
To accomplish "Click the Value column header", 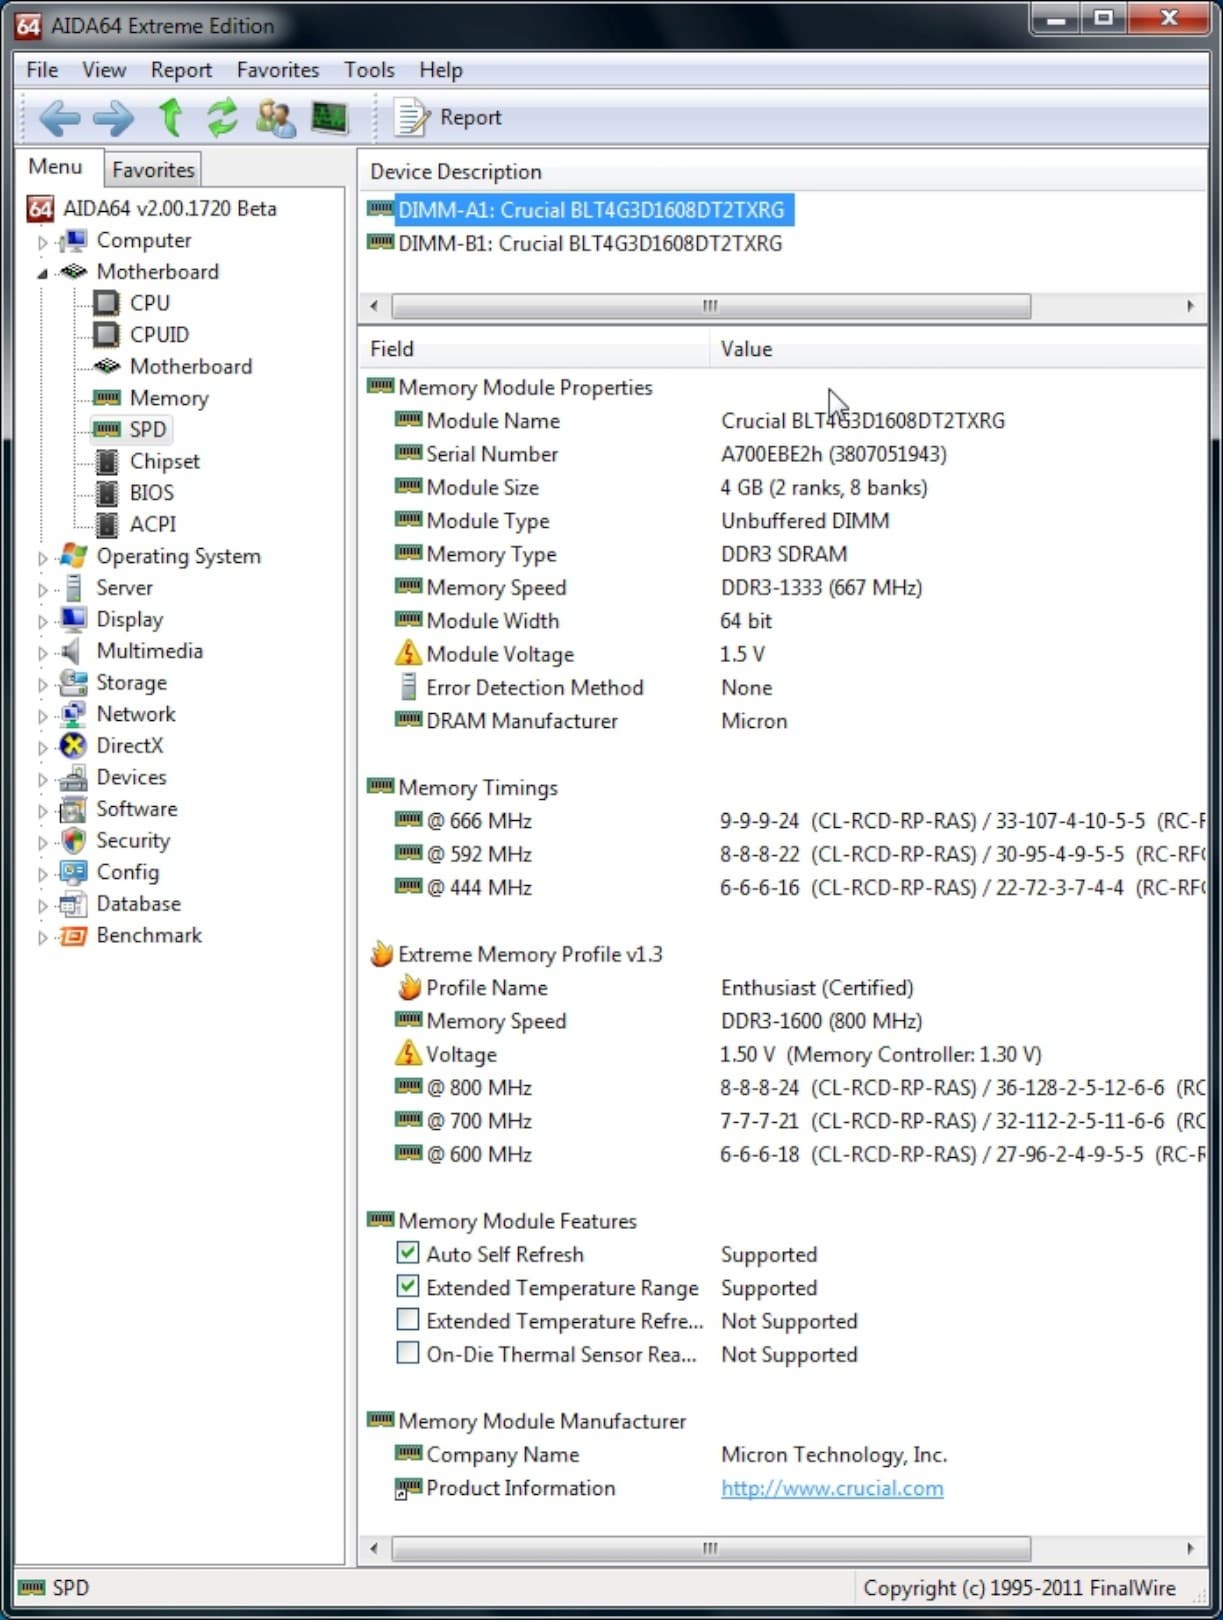I will [x=958, y=349].
